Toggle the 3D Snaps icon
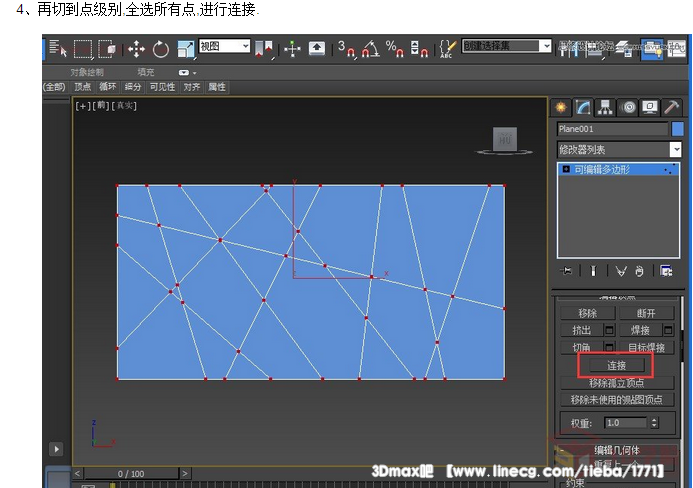The height and width of the screenshot is (488, 693). click(346, 49)
